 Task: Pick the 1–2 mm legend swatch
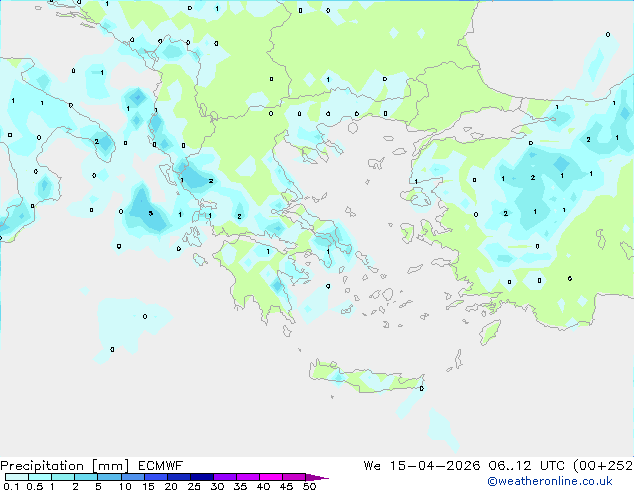63,477
